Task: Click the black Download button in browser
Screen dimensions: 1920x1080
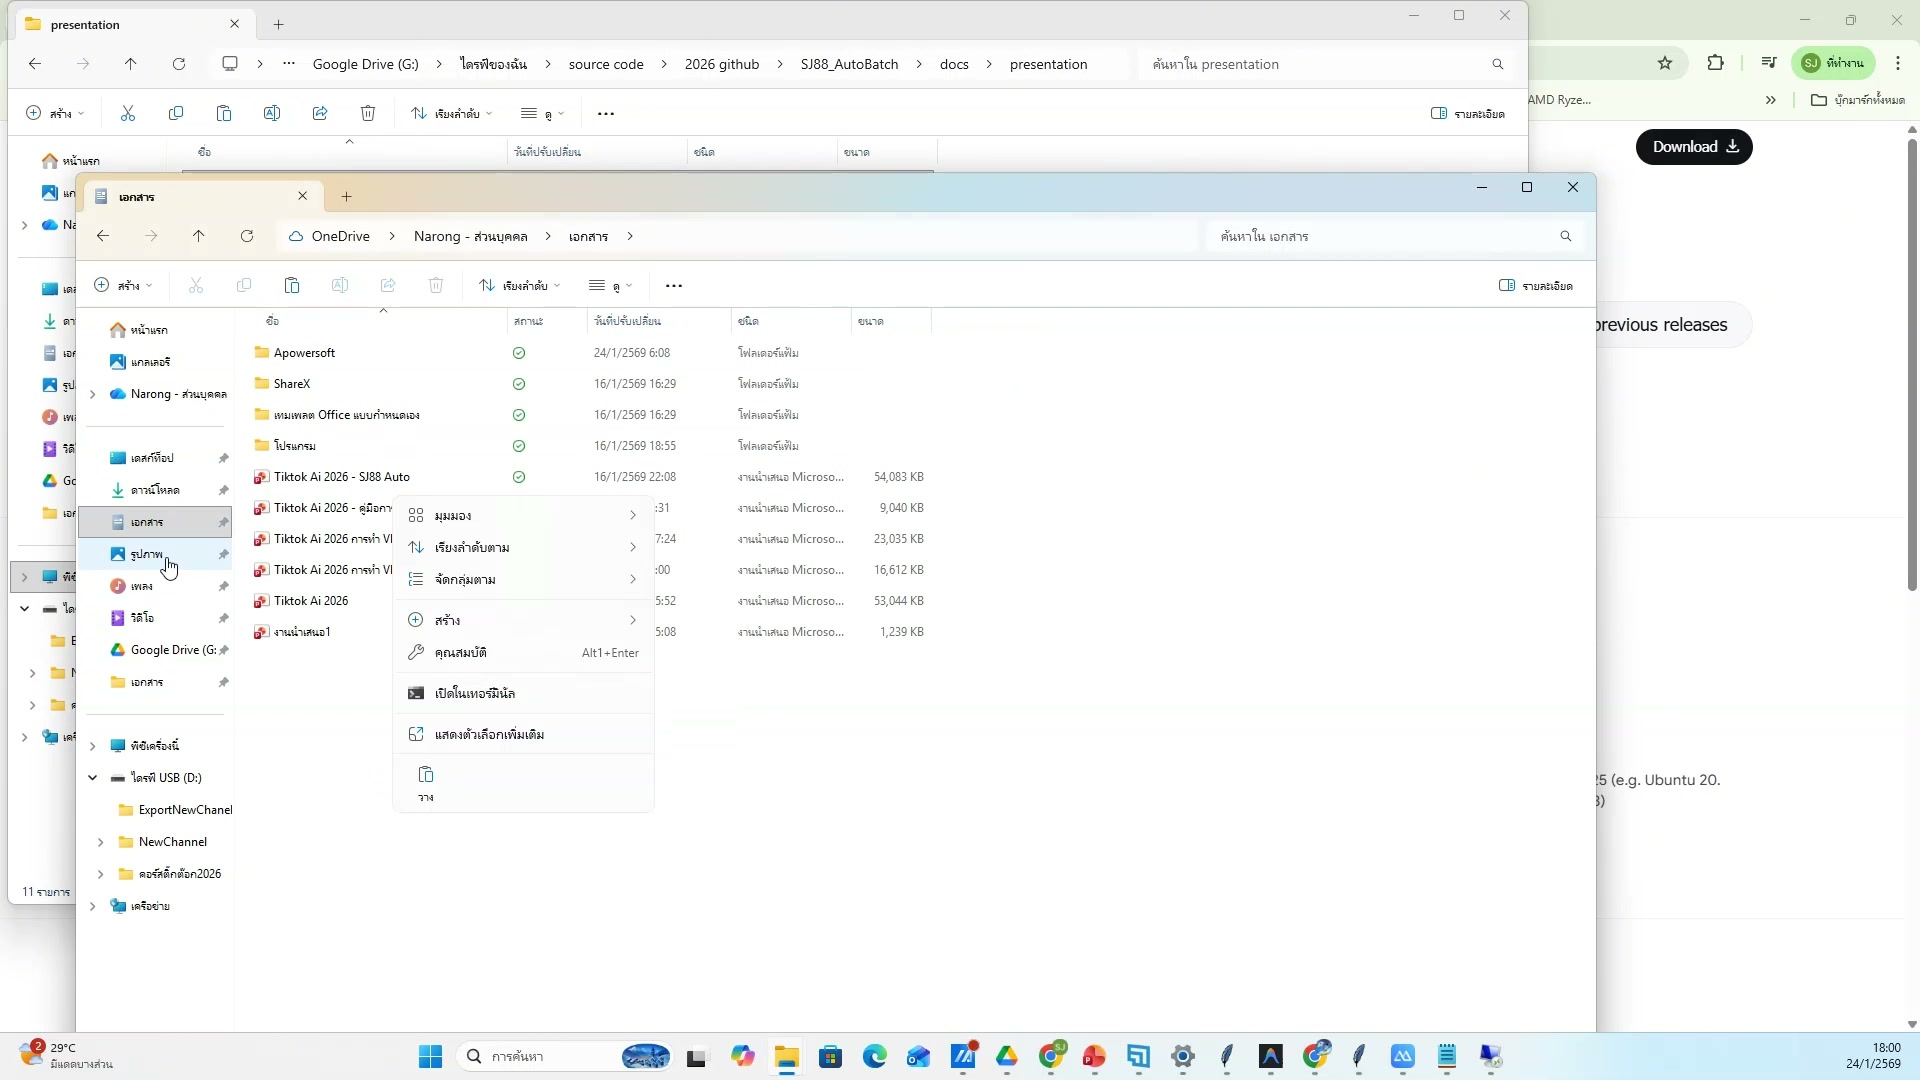Action: [1693, 147]
